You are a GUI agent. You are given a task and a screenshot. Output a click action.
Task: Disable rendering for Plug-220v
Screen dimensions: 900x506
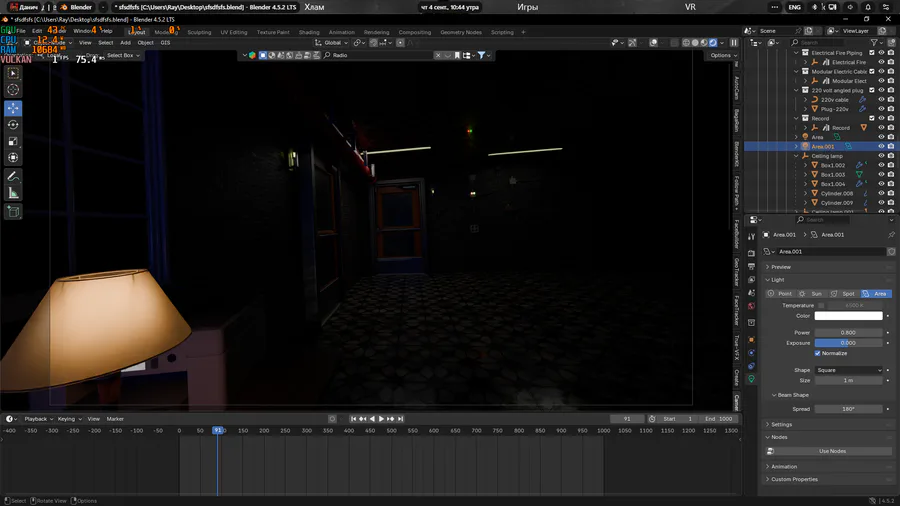(891, 109)
